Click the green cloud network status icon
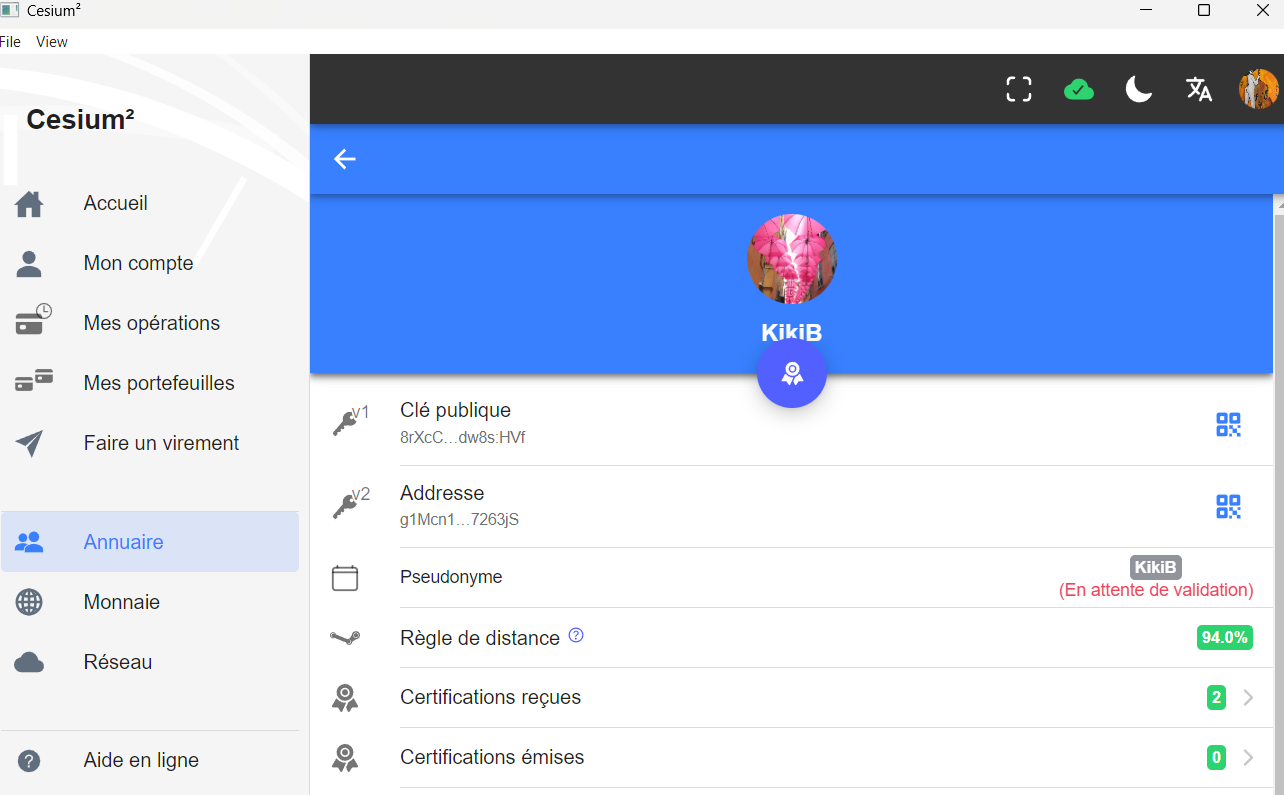The image size is (1284, 795). tap(1078, 90)
